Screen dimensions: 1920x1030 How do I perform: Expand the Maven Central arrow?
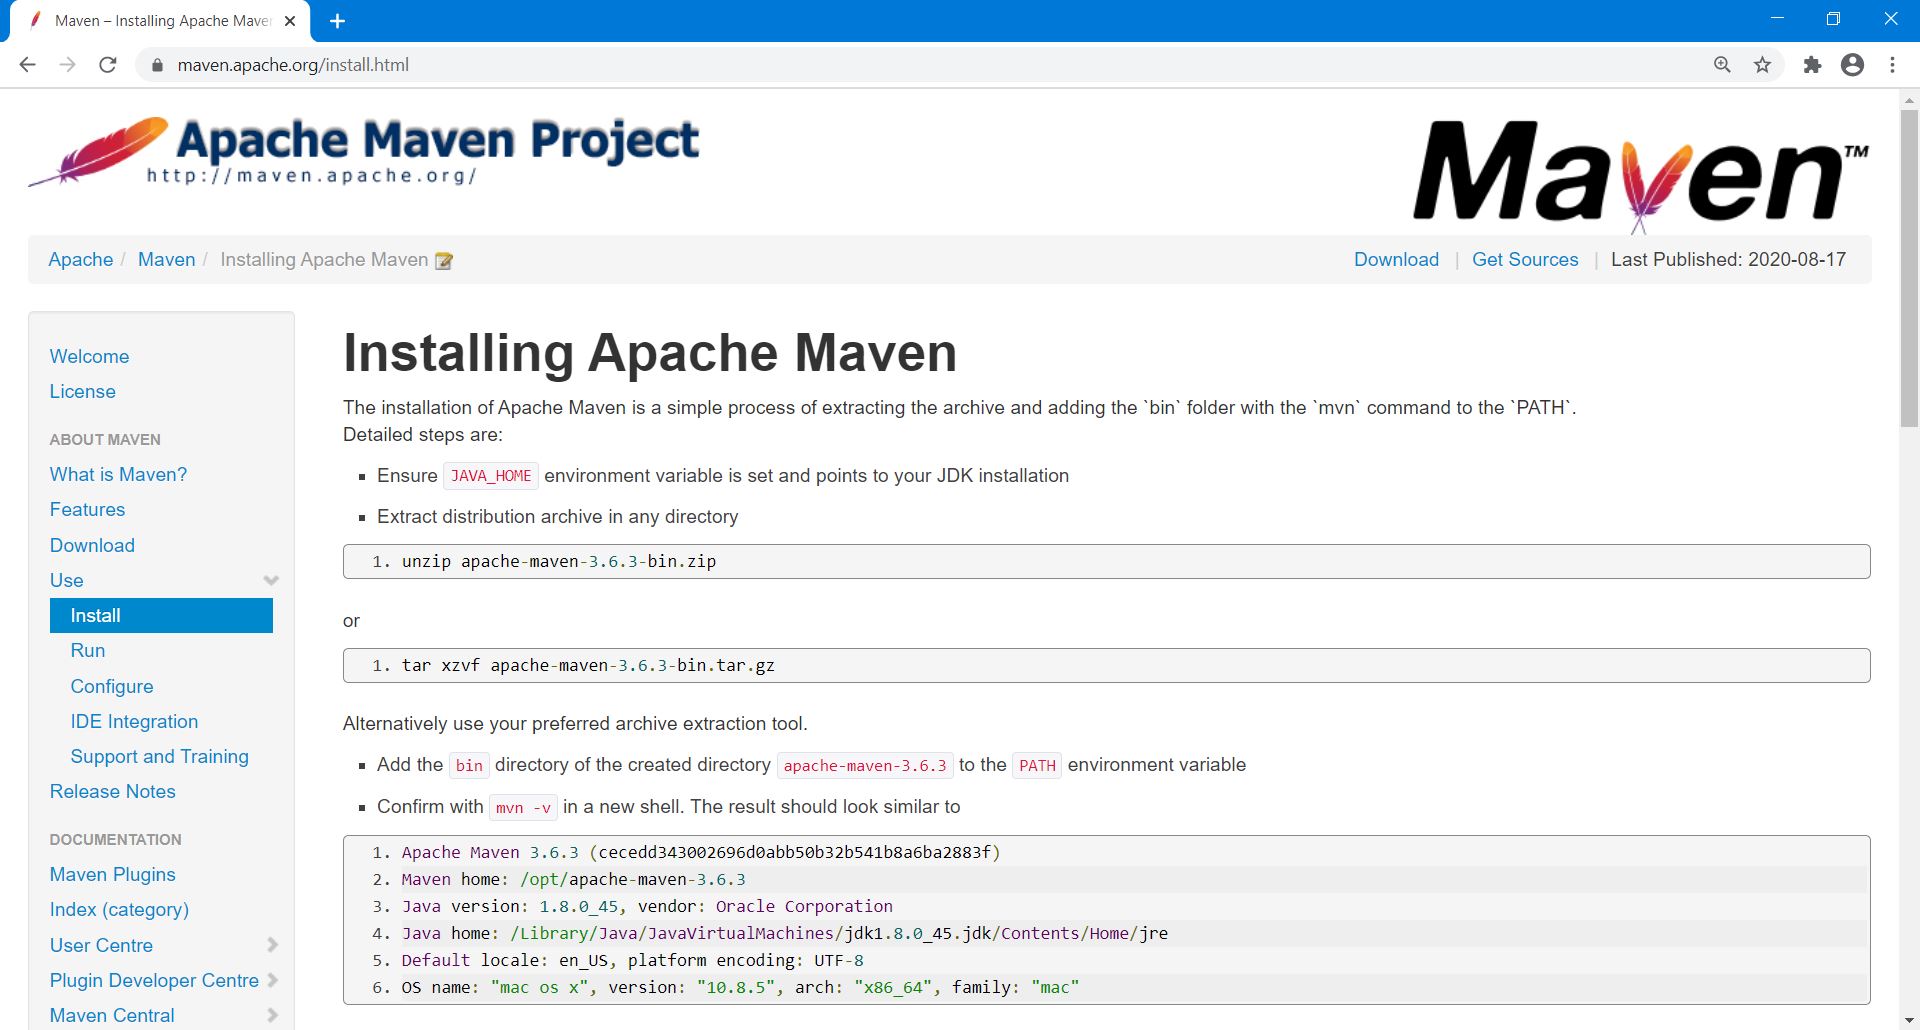pyautogui.click(x=273, y=1015)
